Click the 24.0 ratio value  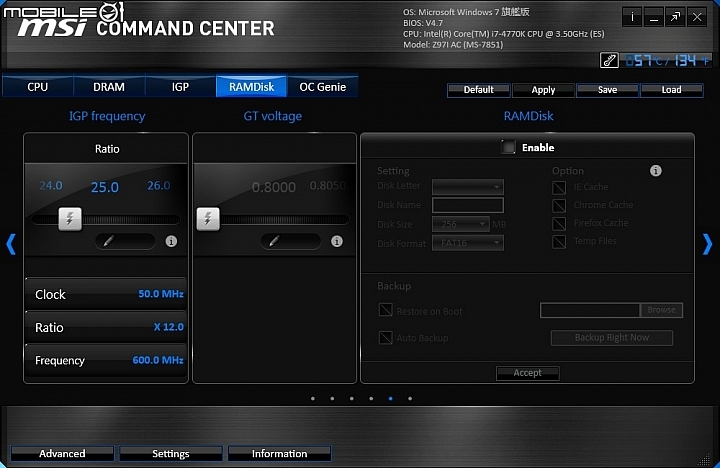[x=51, y=186]
